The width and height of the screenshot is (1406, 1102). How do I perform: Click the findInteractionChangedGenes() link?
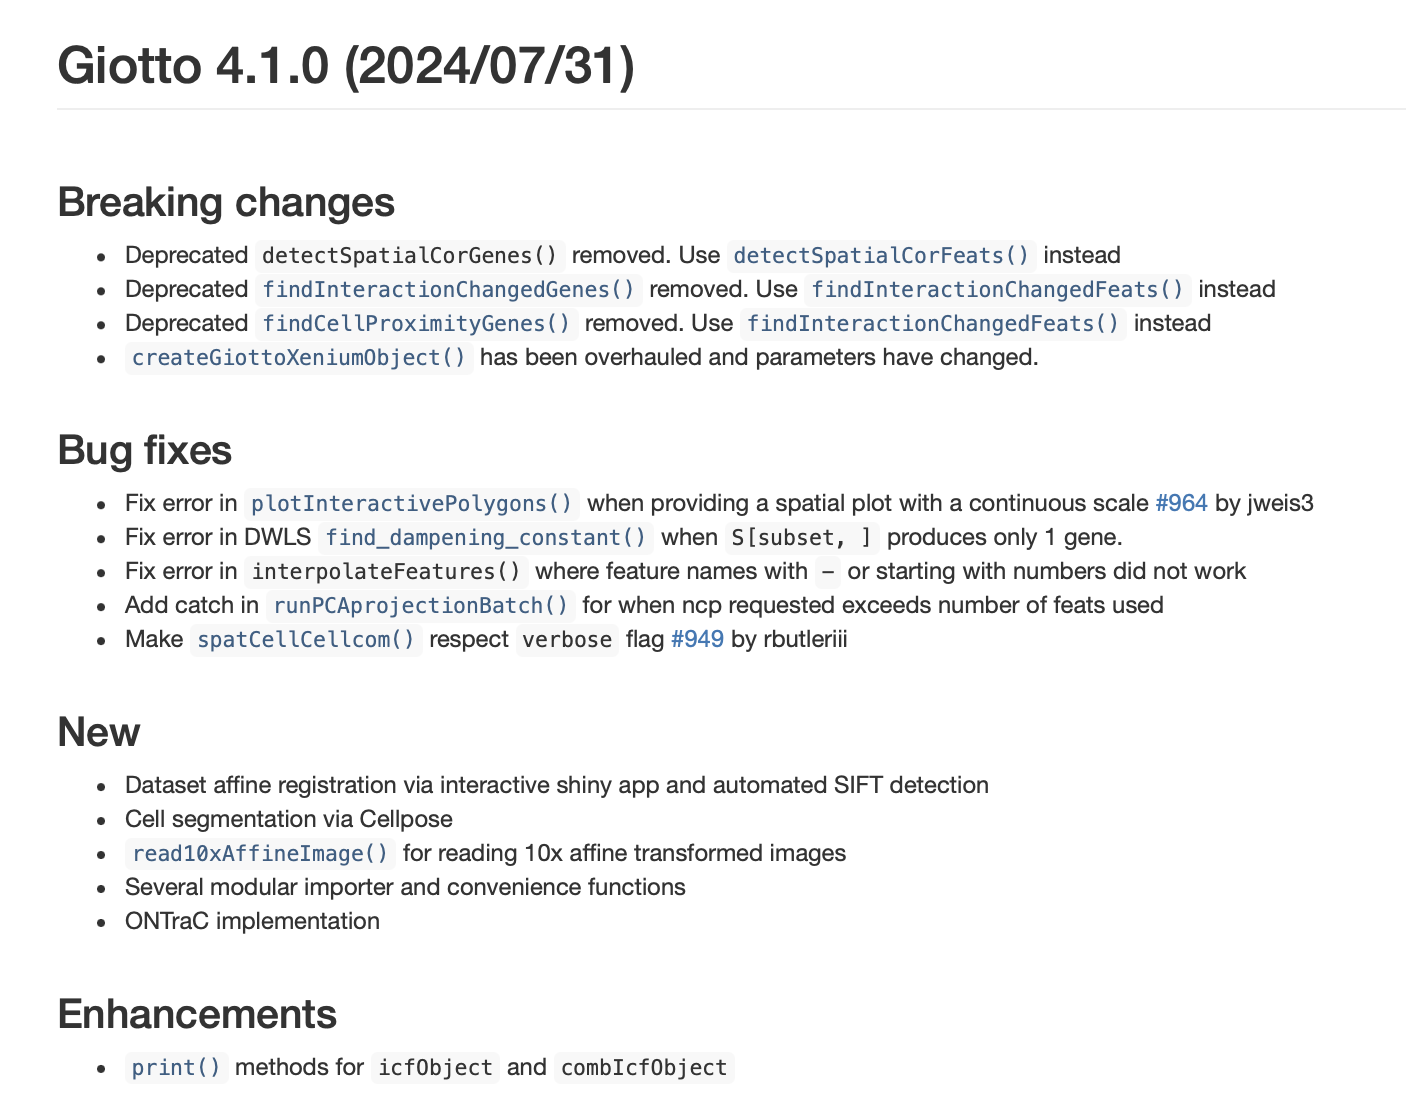coord(448,289)
